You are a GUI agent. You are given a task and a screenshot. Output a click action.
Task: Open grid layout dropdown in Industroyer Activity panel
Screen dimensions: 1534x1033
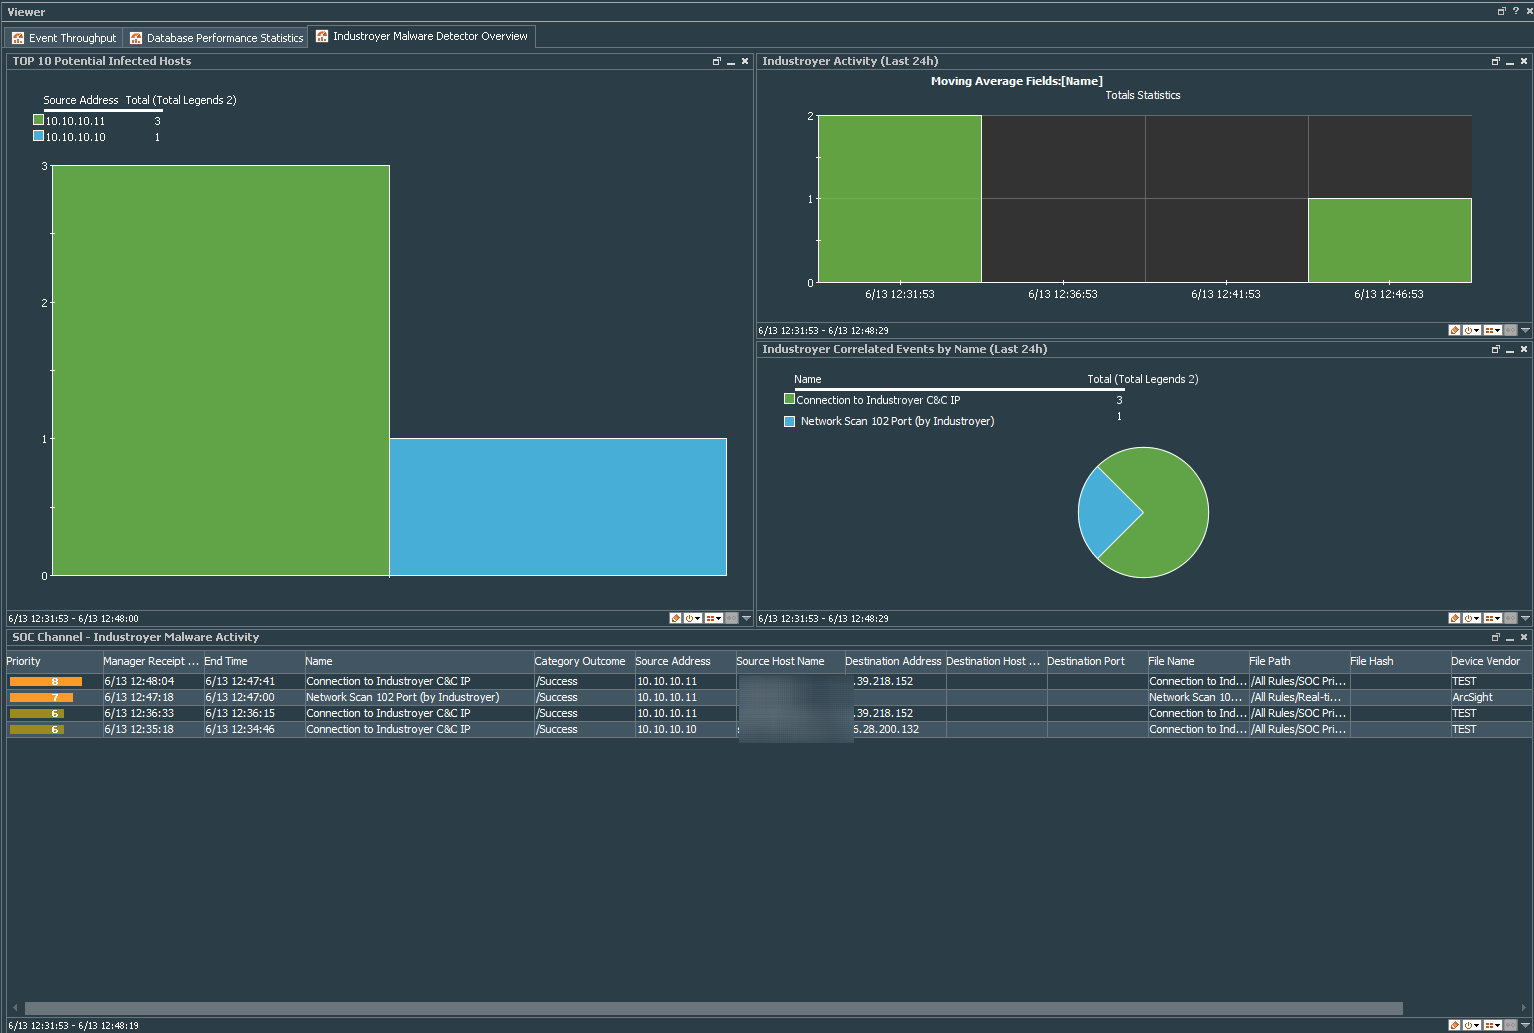pos(1492,330)
